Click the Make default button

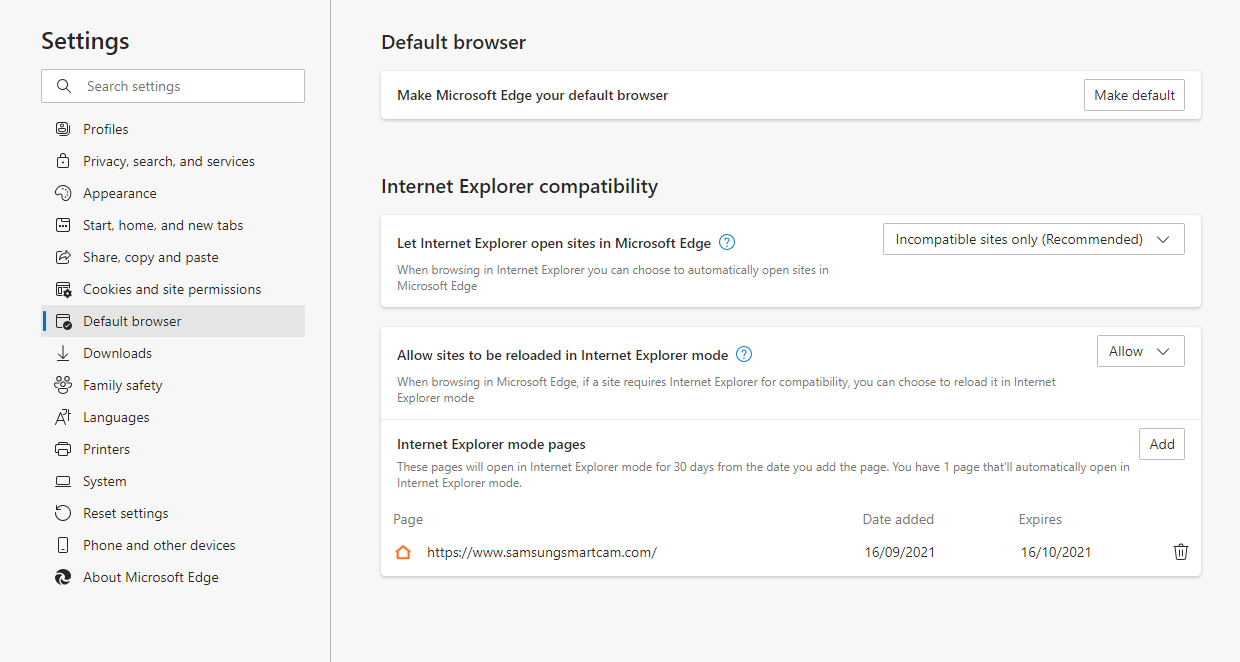pyautogui.click(x=1134, y=95)
